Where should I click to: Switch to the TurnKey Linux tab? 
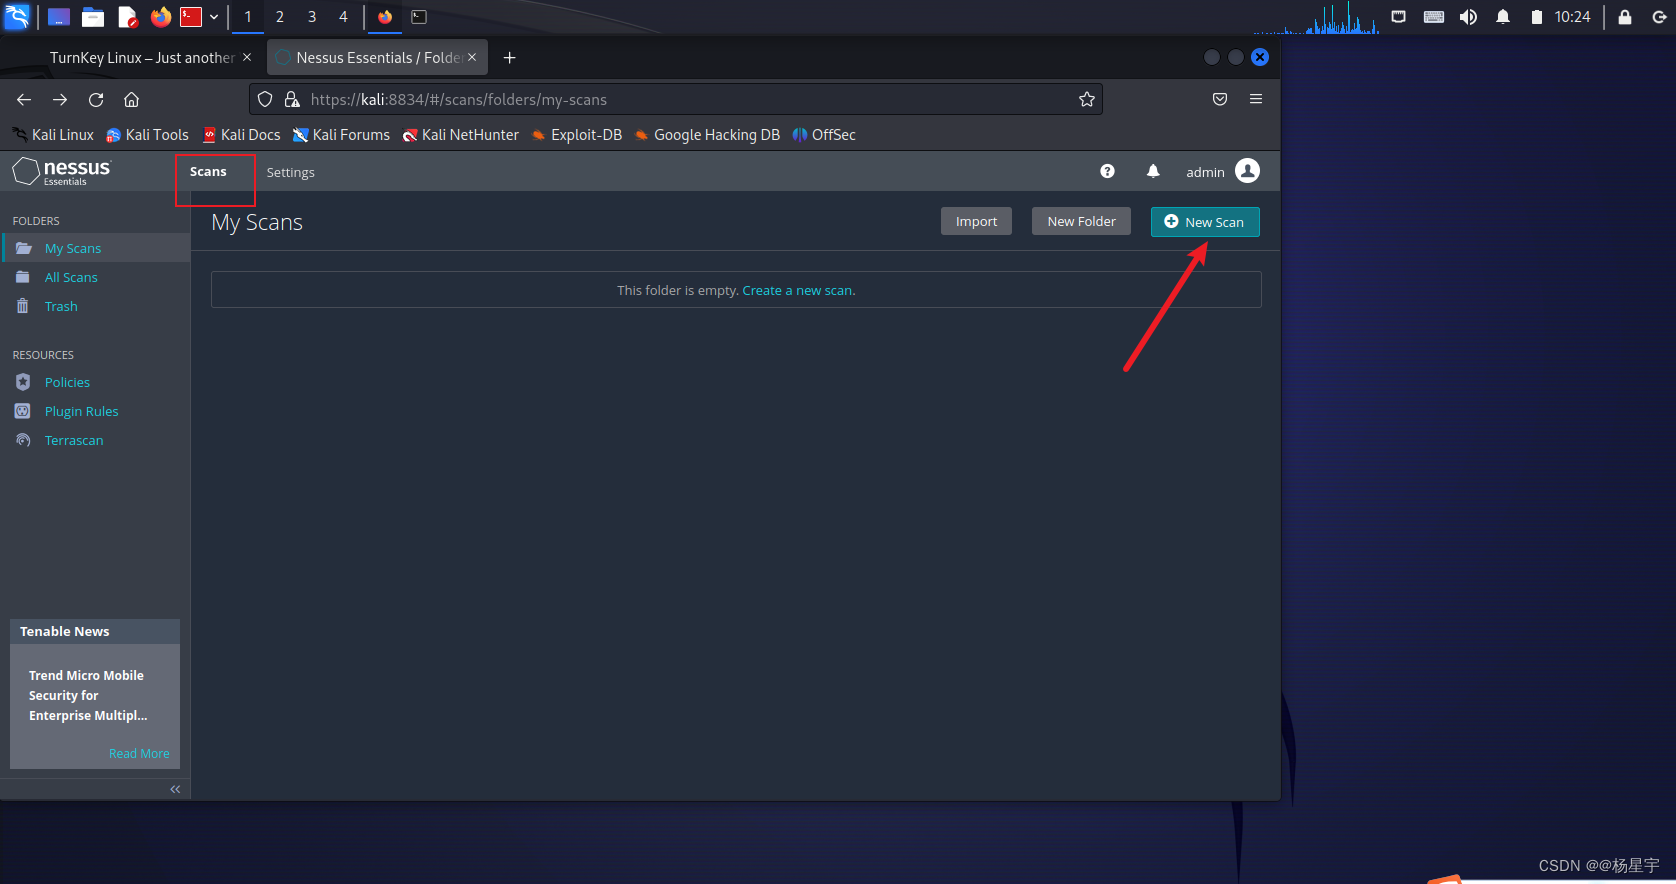click(x=142, y=58)
